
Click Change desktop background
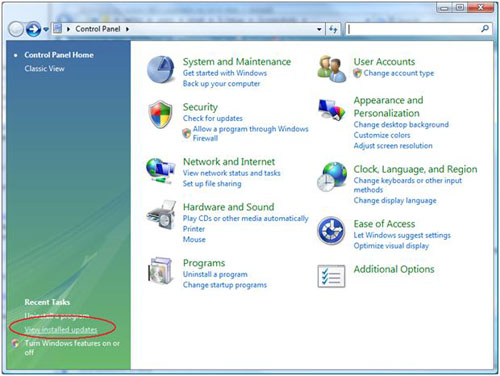pyautogui.click(x=401, y=125)
